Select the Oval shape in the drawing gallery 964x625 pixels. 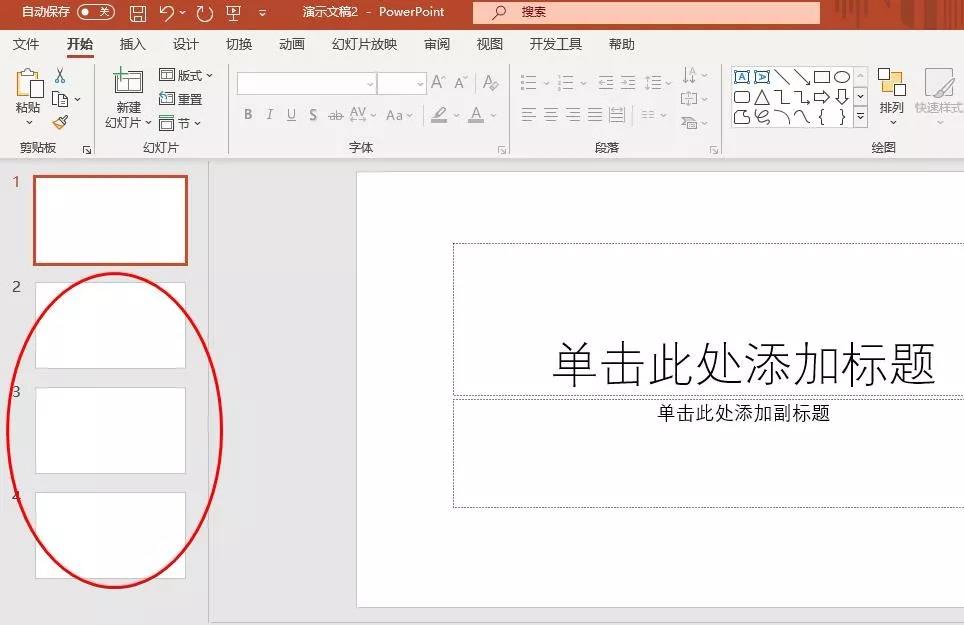[x=844, y=77]
